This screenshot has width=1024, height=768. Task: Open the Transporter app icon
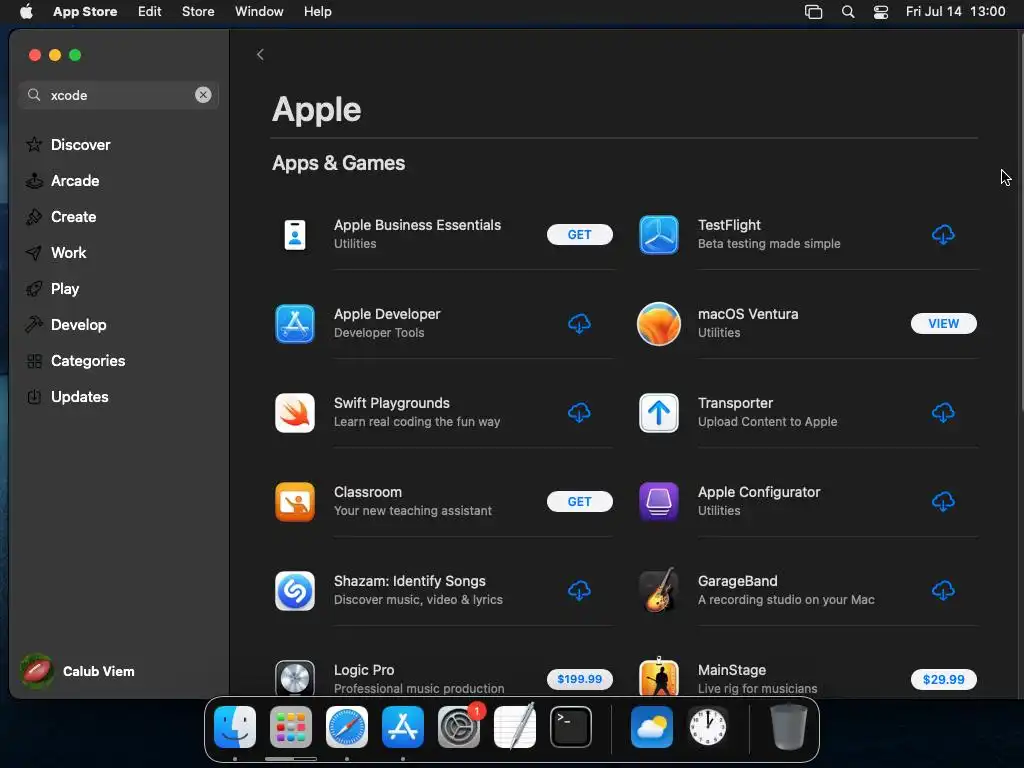pyautogui.click(x=658, y=413)
